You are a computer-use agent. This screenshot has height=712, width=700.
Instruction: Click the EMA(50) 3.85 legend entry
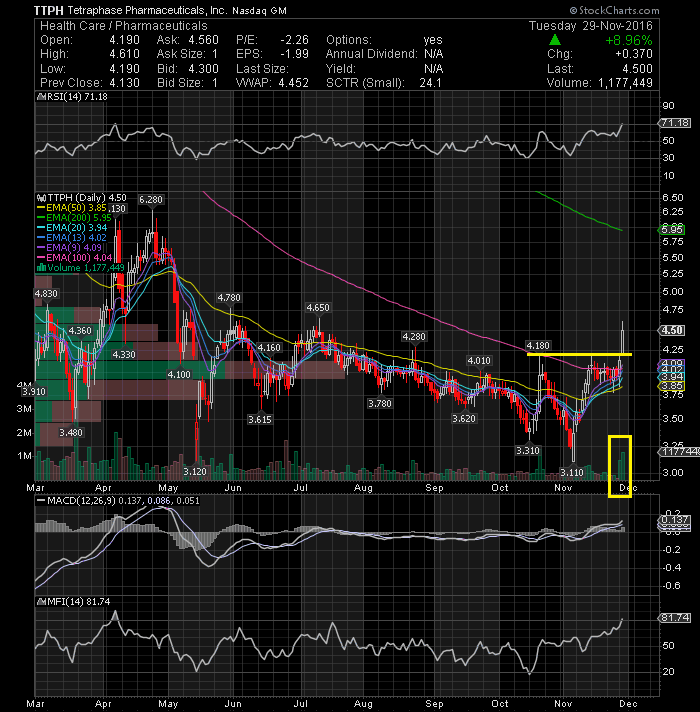pos(72,208)
